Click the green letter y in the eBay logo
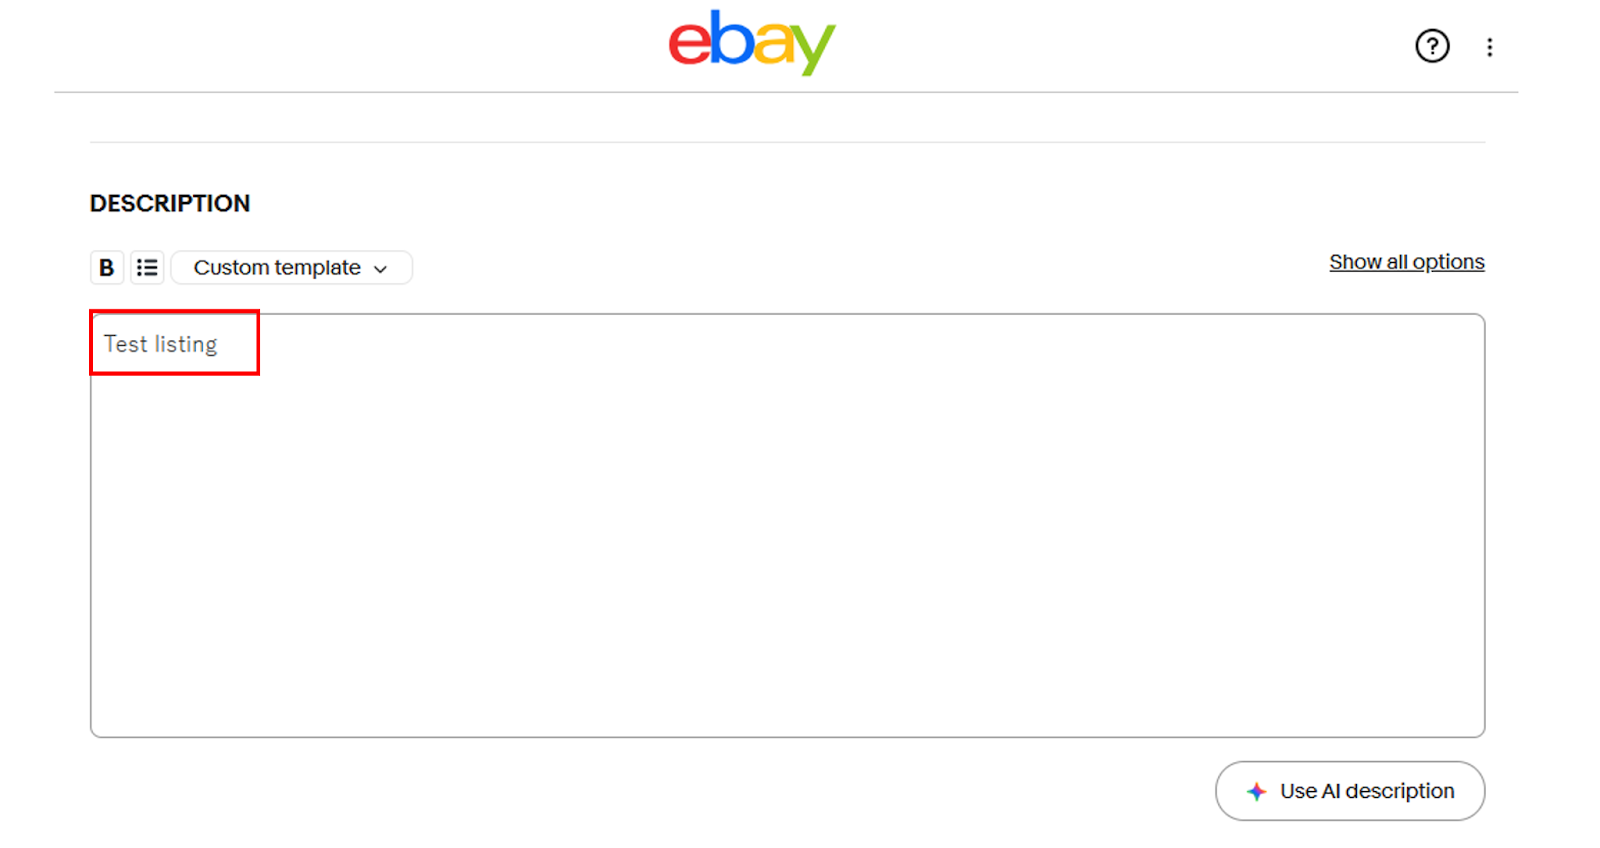Screen dimensions: 1600x848 (x=814, y=50)
